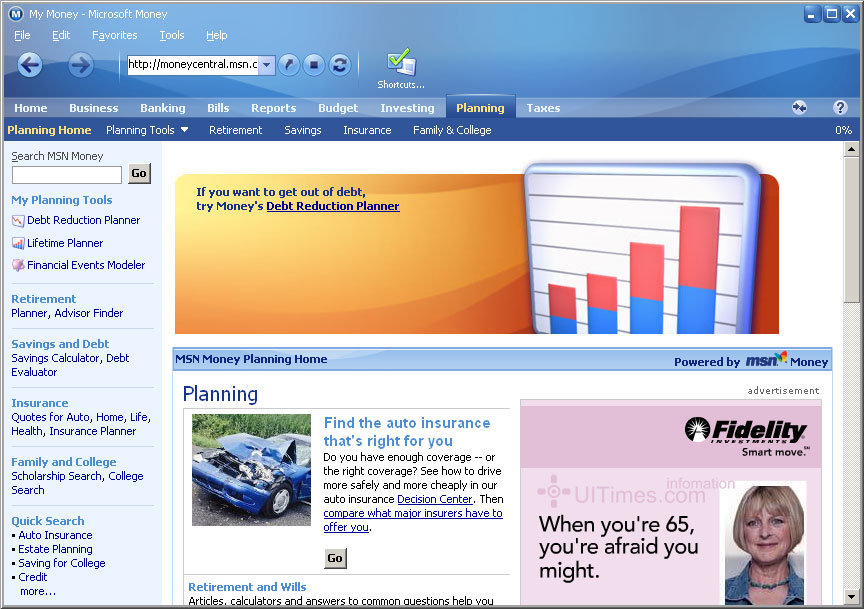Click the Saving for College link
The height and width of the screenshot is (609, 864).
[x=62, y=563]
